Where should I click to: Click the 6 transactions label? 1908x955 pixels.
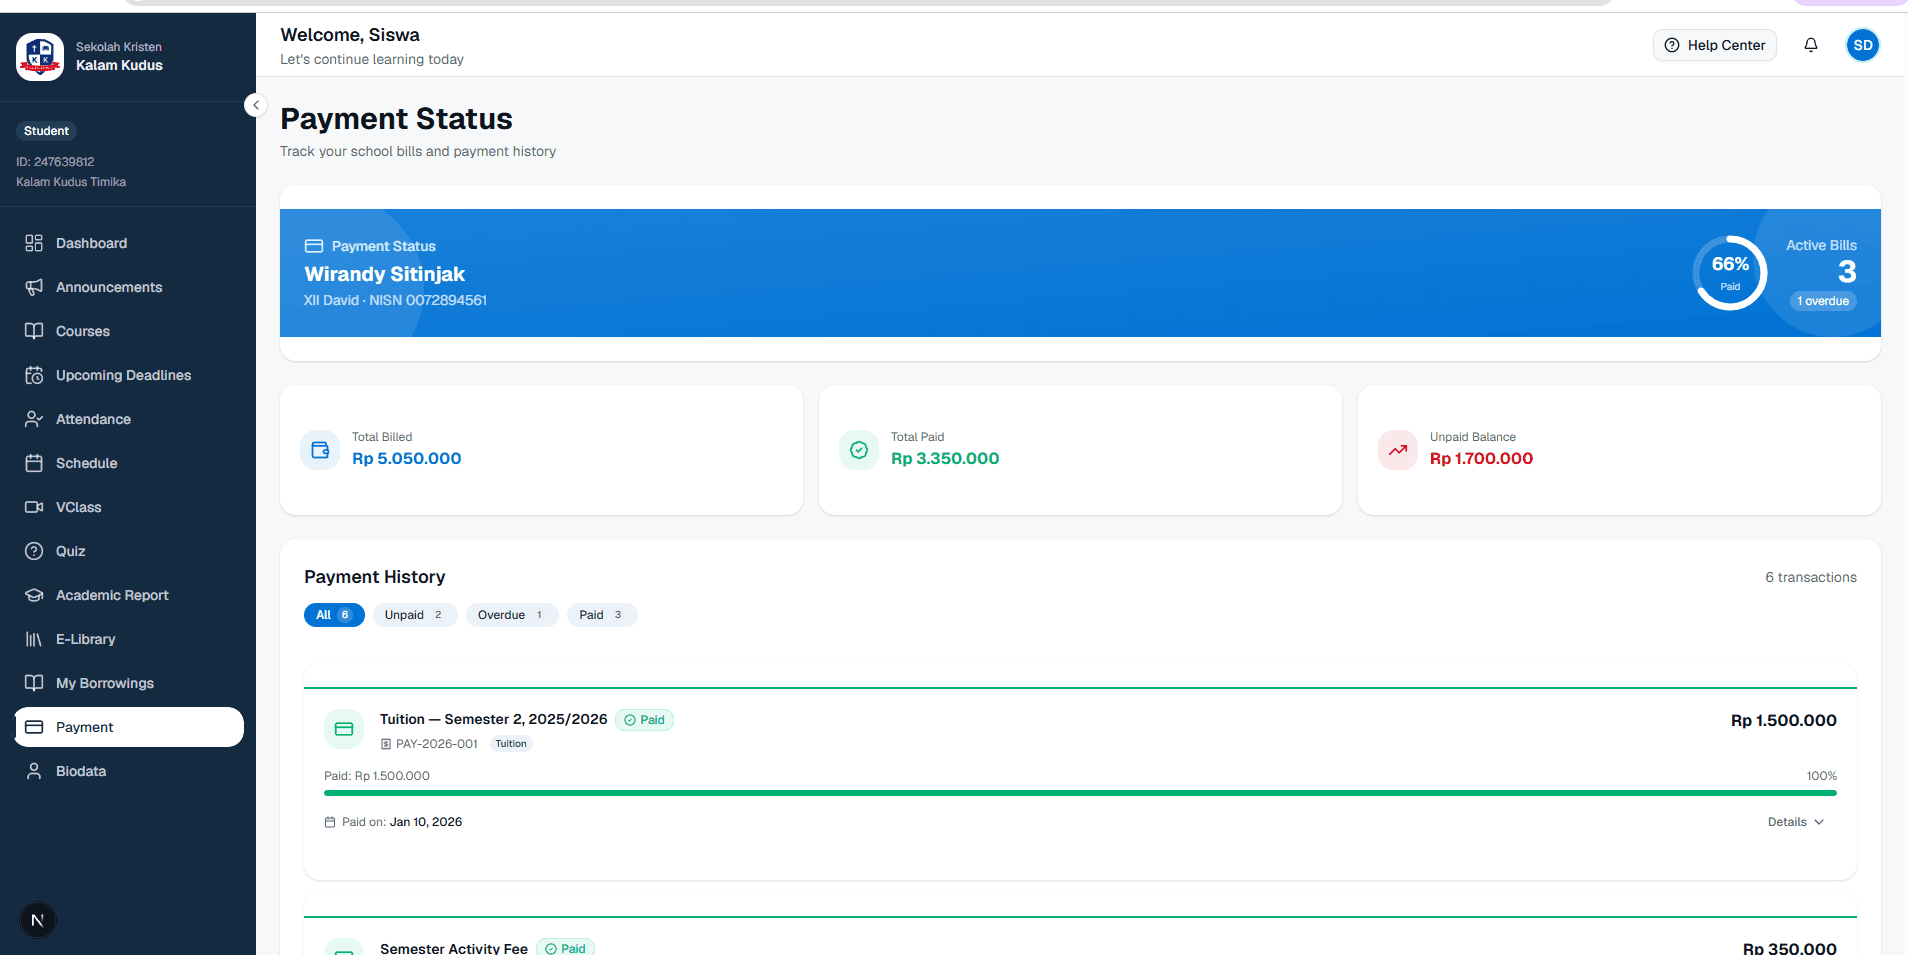pos(1811,577)
